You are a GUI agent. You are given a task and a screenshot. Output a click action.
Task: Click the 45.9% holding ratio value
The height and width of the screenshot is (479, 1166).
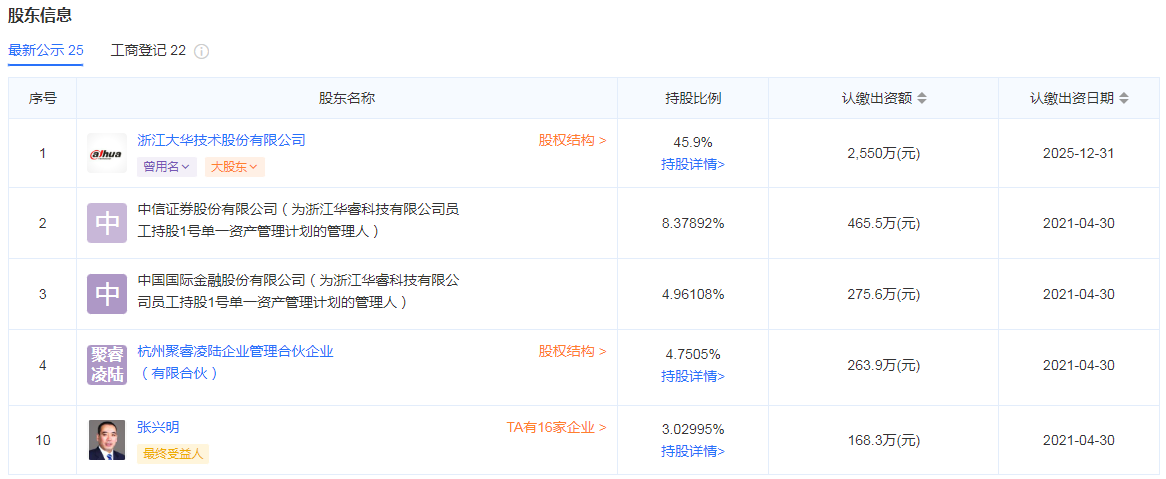(x=693, y=142)
